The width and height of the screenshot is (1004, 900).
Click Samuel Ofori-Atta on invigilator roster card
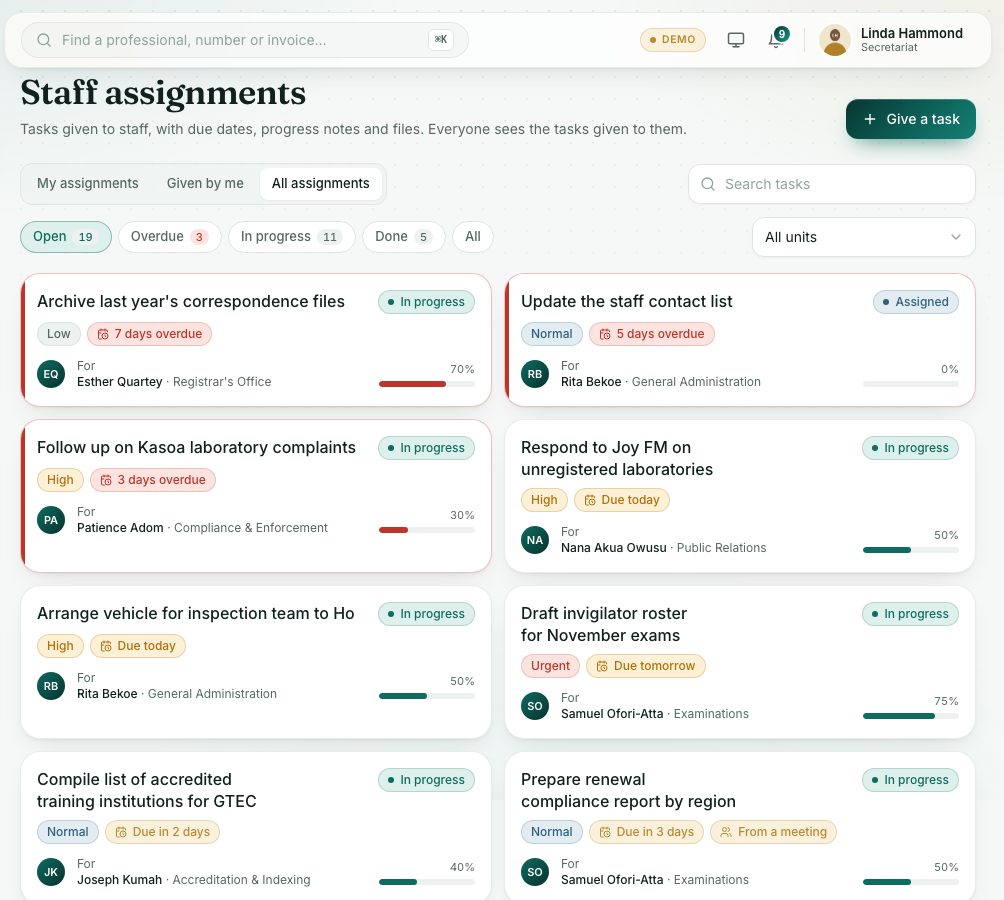click(612, 714)
